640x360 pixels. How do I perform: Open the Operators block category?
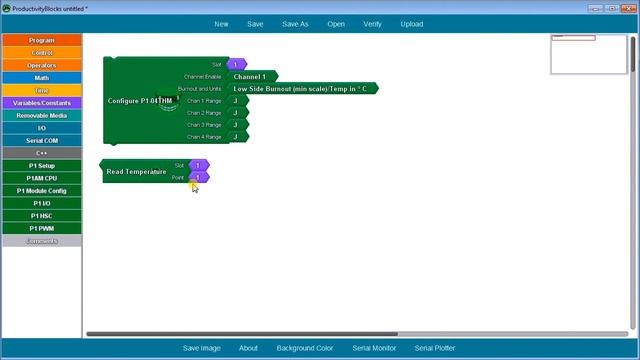click(42, 65)
